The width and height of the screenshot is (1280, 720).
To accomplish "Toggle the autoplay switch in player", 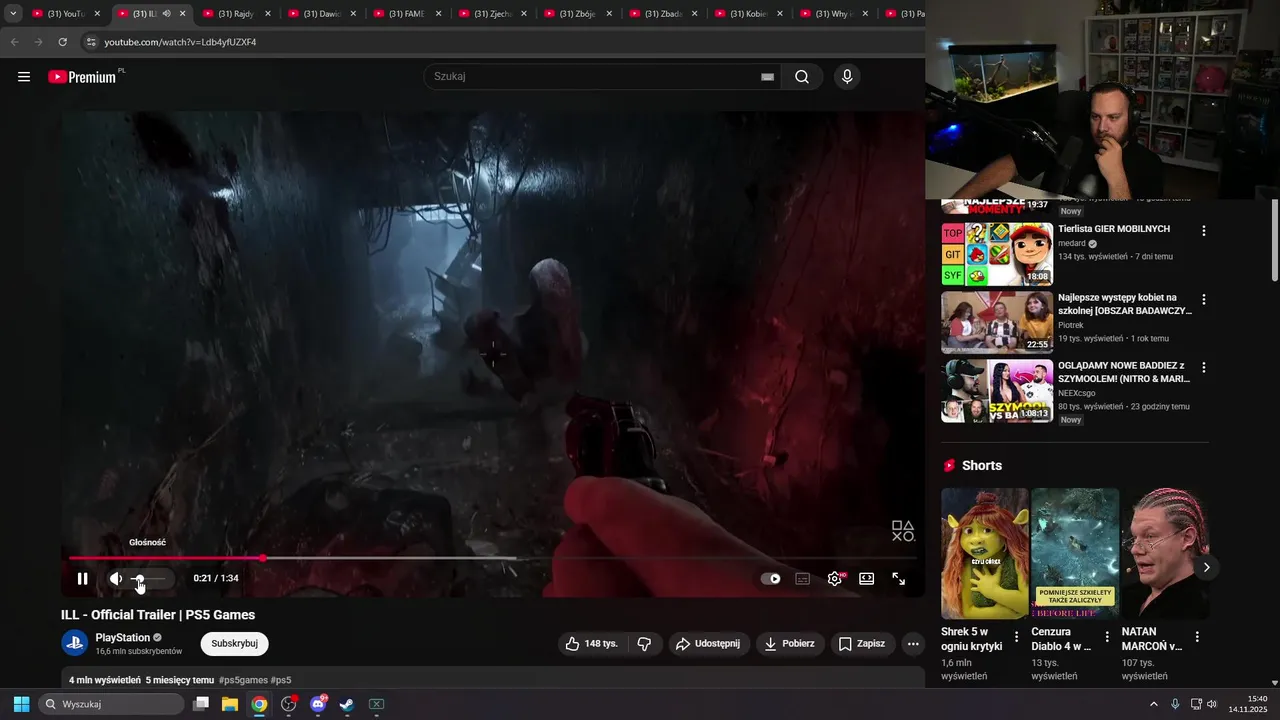I will pyautogui.click(x=770, y=578).
